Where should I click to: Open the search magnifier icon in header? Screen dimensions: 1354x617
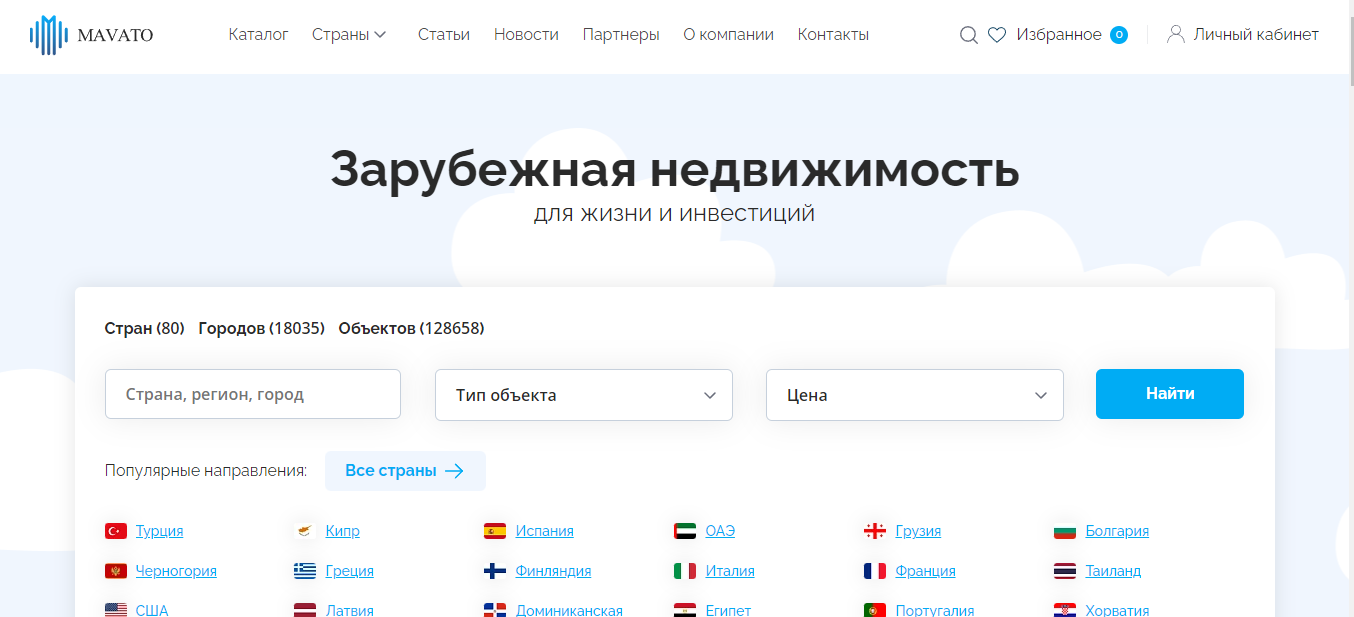[x=968, y=35]
